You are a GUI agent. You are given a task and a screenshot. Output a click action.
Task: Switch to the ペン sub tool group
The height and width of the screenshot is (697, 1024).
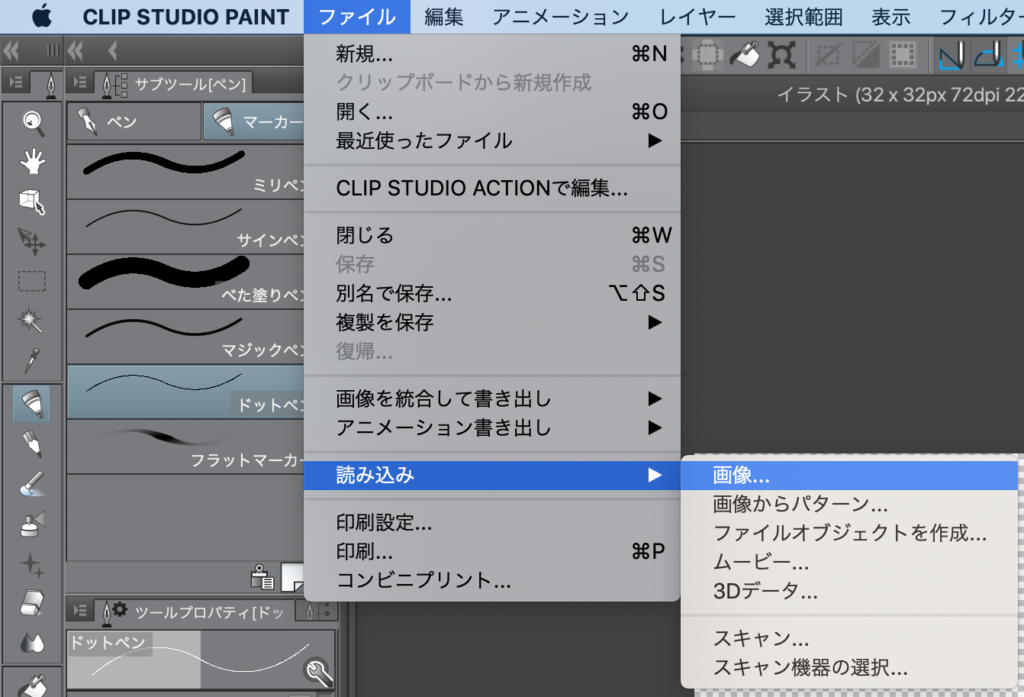click(134, 122)
